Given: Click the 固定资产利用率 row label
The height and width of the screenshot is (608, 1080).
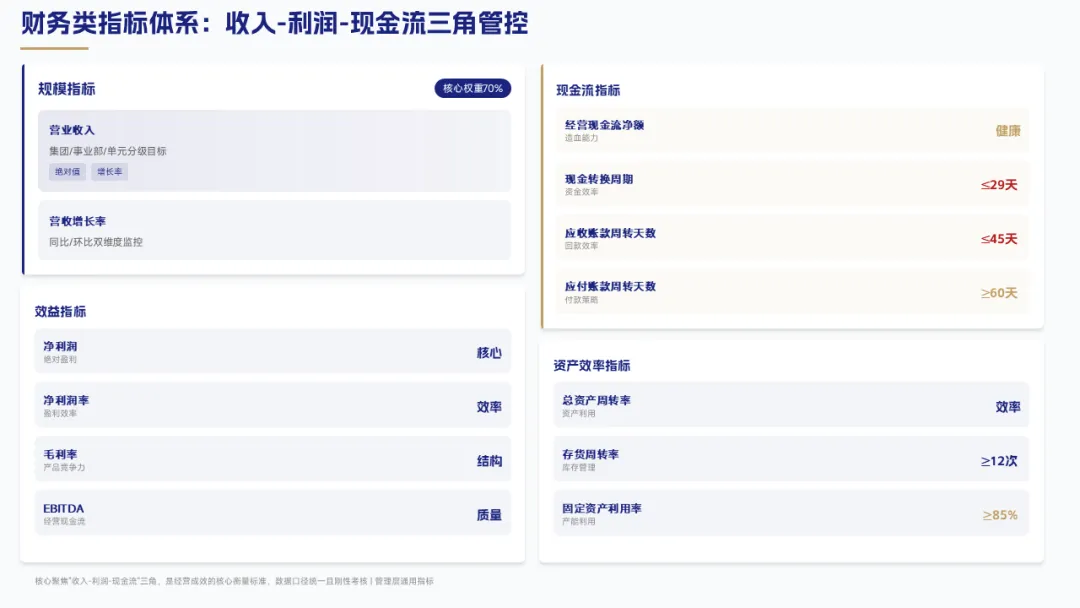Looking at the screenshot, I should pyautogui.click(x=602, y=508).
